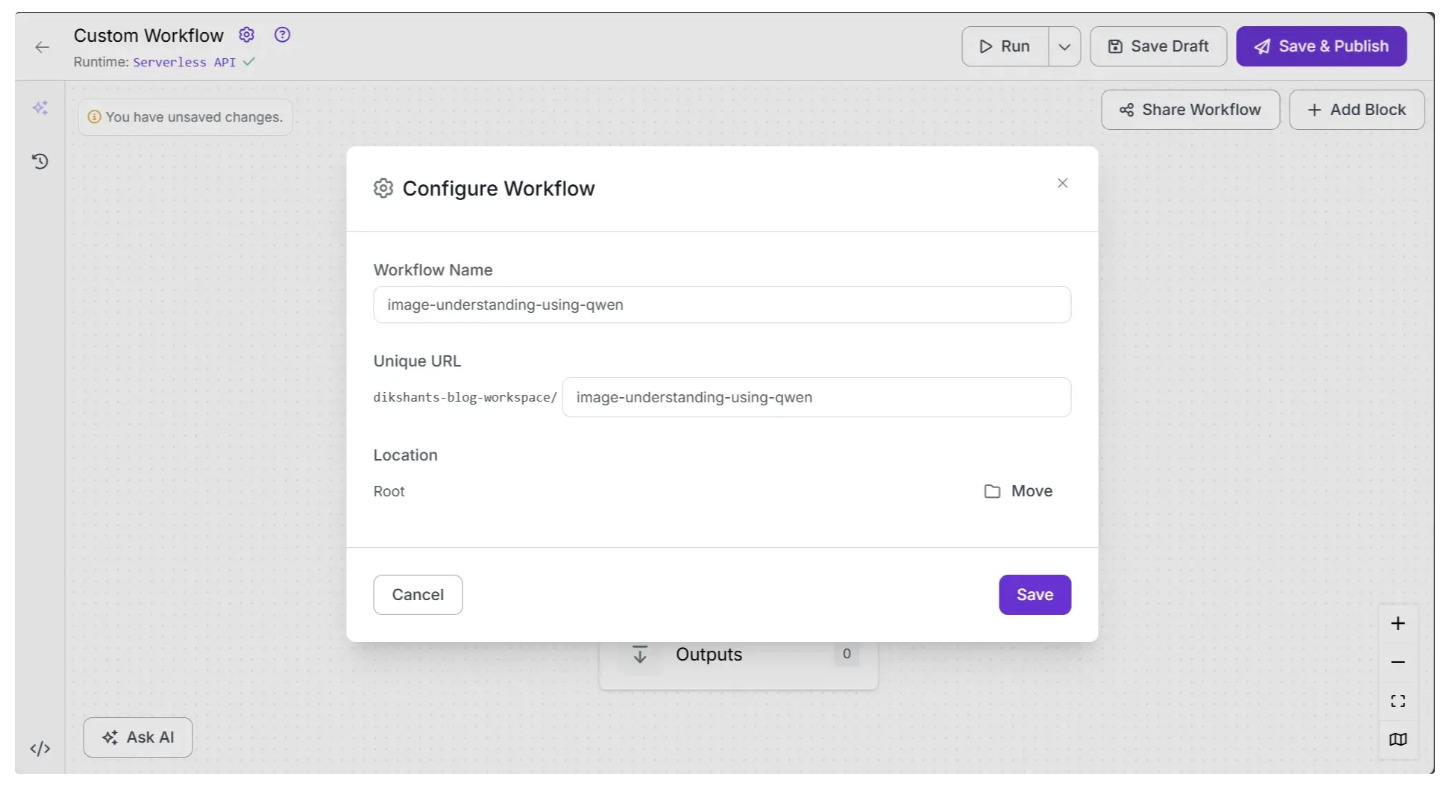Toggle the minimap icon
Image resolution: width=1444 pixels, height=788 pixels.
coord(1398,740)
